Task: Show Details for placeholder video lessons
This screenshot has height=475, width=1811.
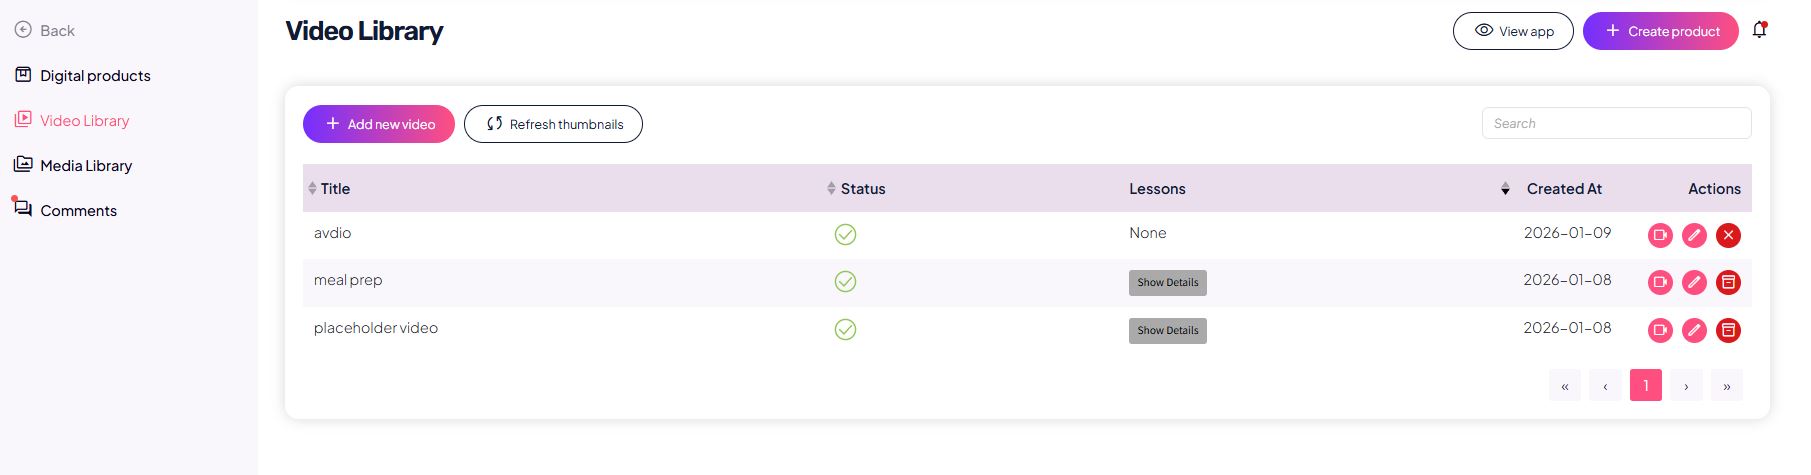Action: click(1167, 331)
